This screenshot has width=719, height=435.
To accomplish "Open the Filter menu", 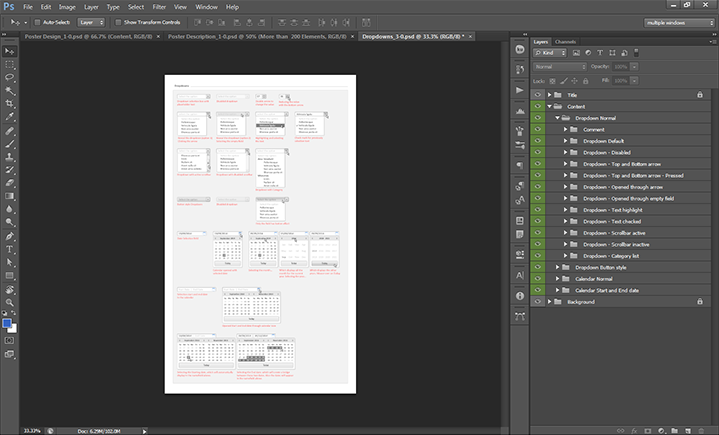I will [159, 6].
